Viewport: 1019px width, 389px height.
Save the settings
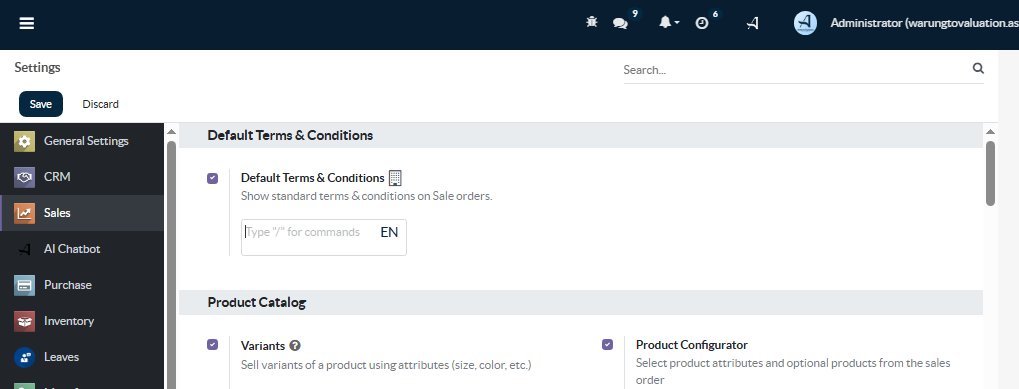(41, 104)
